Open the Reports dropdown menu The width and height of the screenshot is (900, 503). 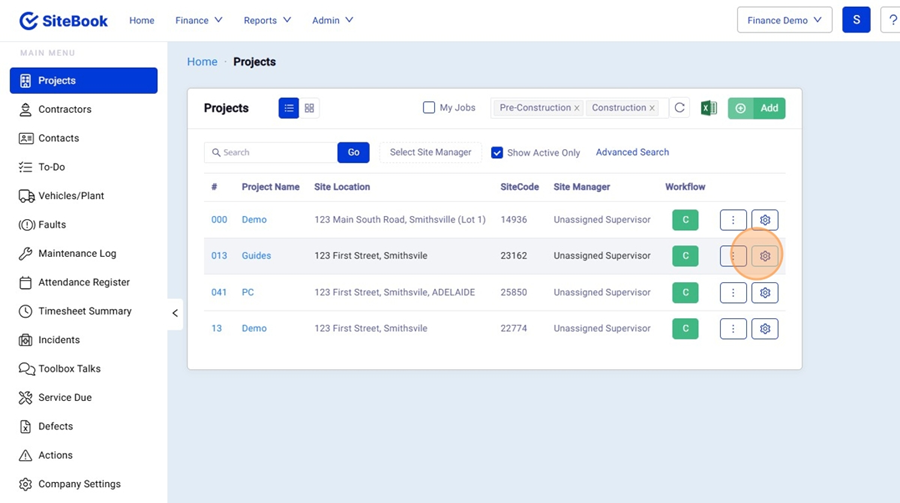(x=267, y=20)
